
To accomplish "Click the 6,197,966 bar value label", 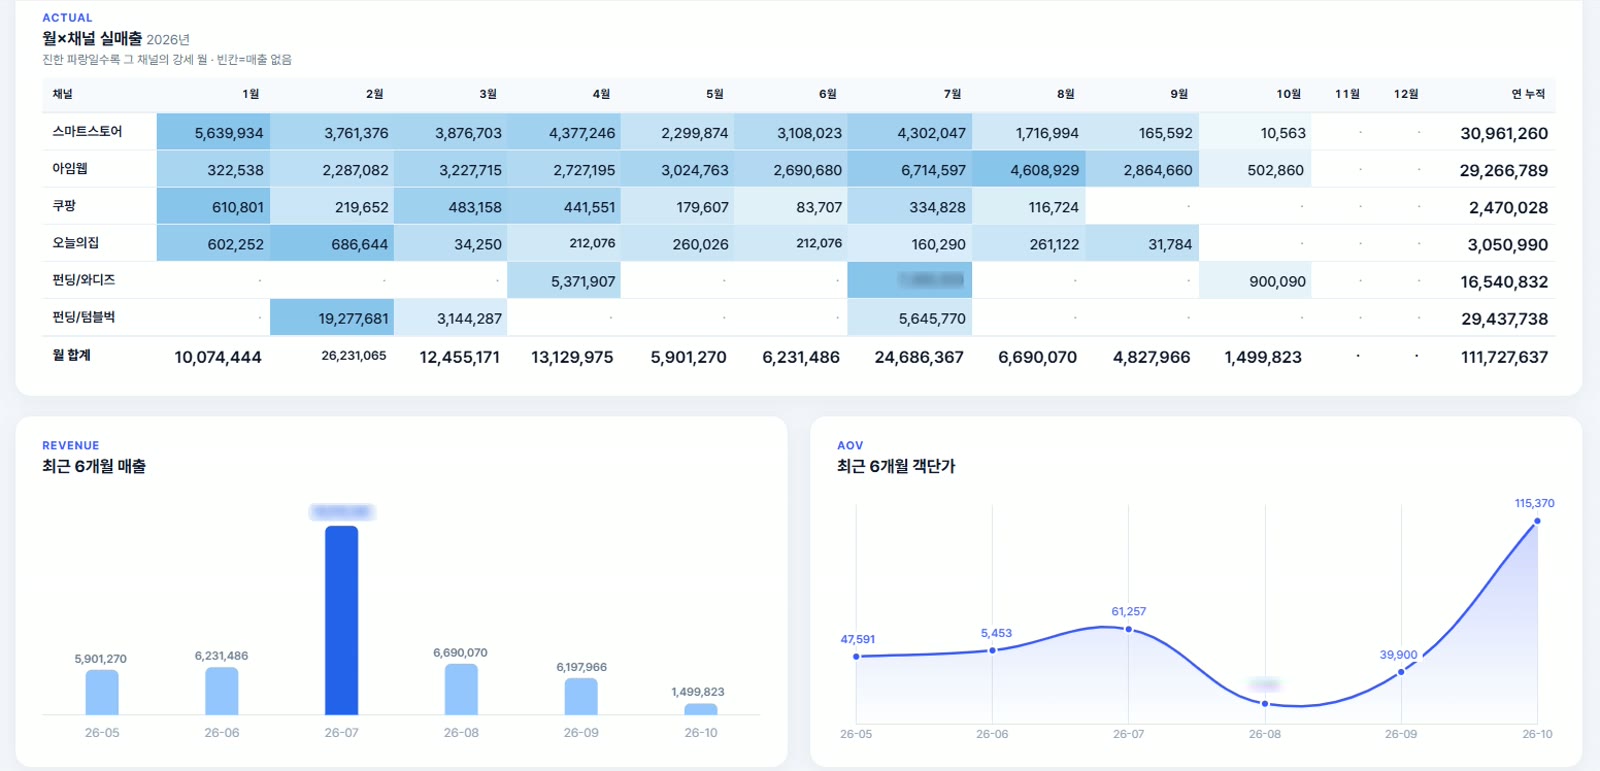I will coord(581,667).
